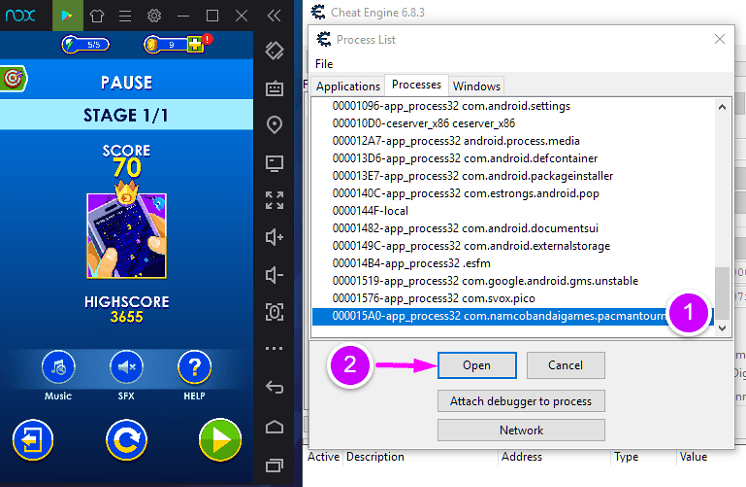Open the File menu in Process List
Screen dimensions: 746x487
(324, 64)
